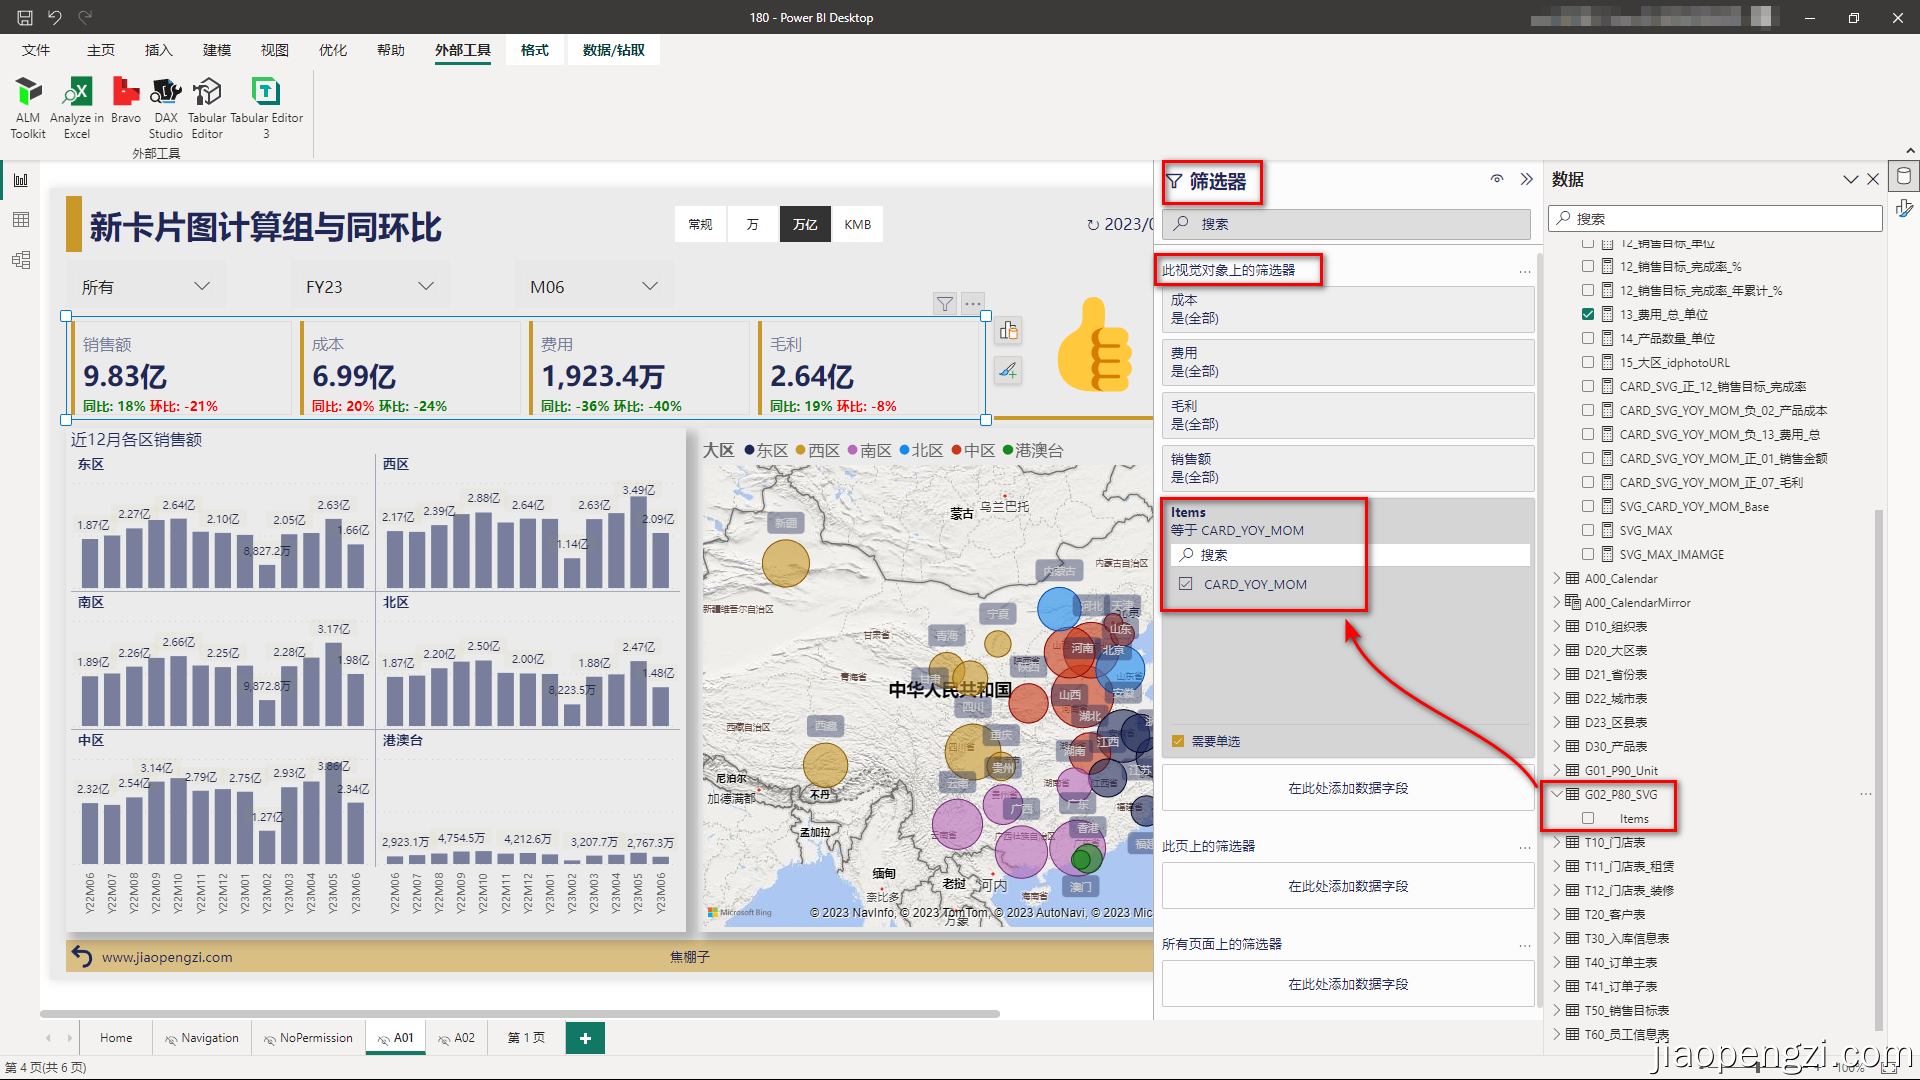Click the format painter icon beside the card visual
This screenshot has height=1080, width=1920.
click(1008, 371)
